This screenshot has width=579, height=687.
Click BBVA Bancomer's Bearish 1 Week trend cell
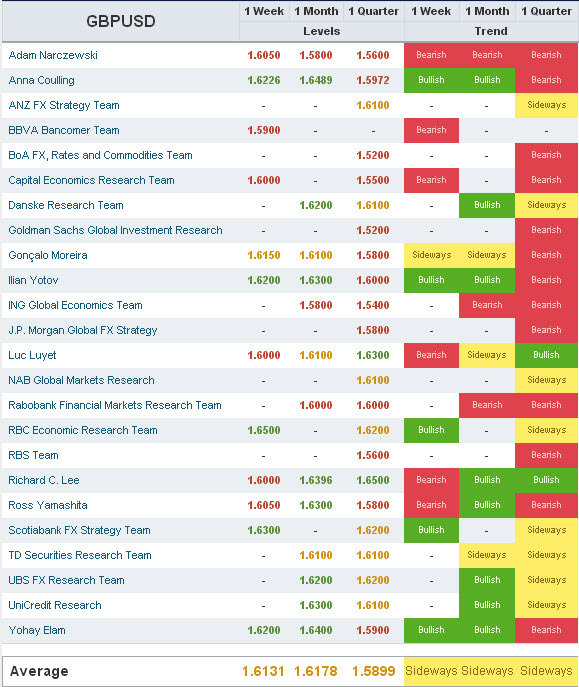pos(431,130)
